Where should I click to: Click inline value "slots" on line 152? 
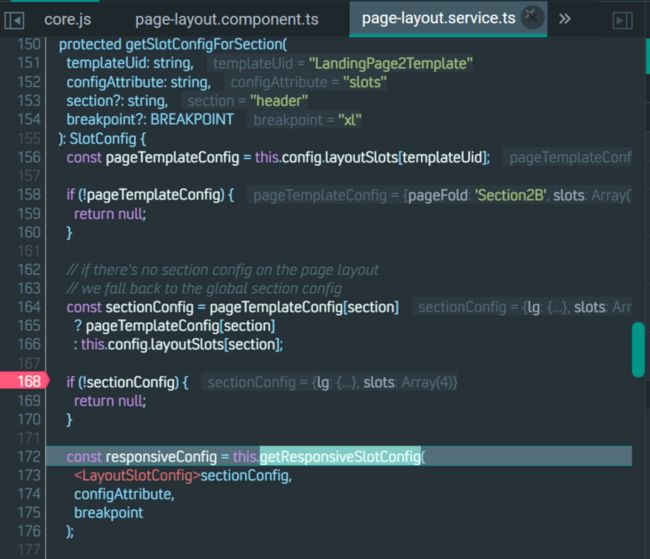coord(365,82)
